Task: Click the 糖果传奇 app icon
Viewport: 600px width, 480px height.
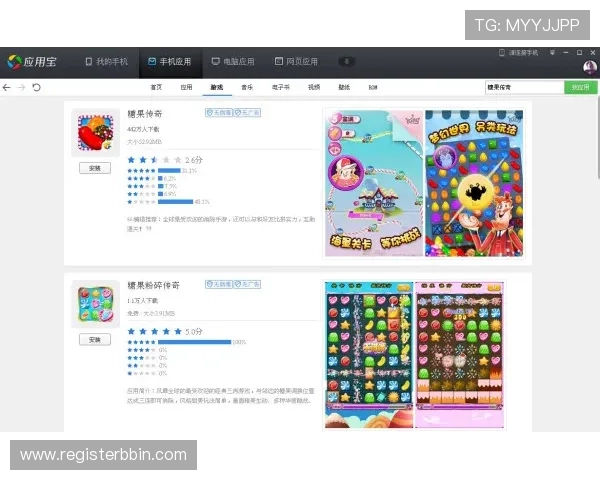Action: tap(96, 133)
